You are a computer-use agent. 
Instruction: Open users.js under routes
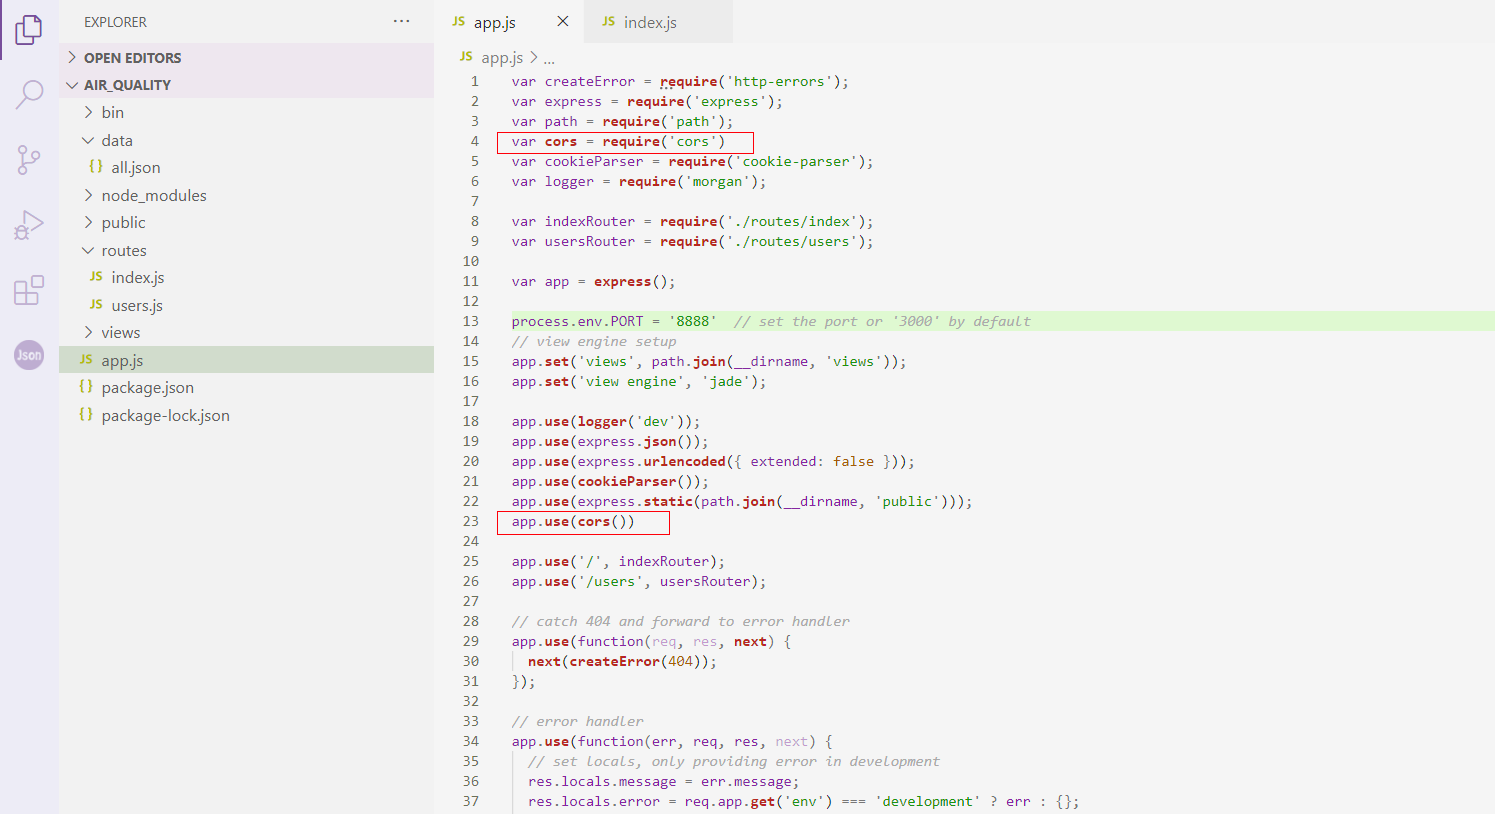[x=137, y=305]
